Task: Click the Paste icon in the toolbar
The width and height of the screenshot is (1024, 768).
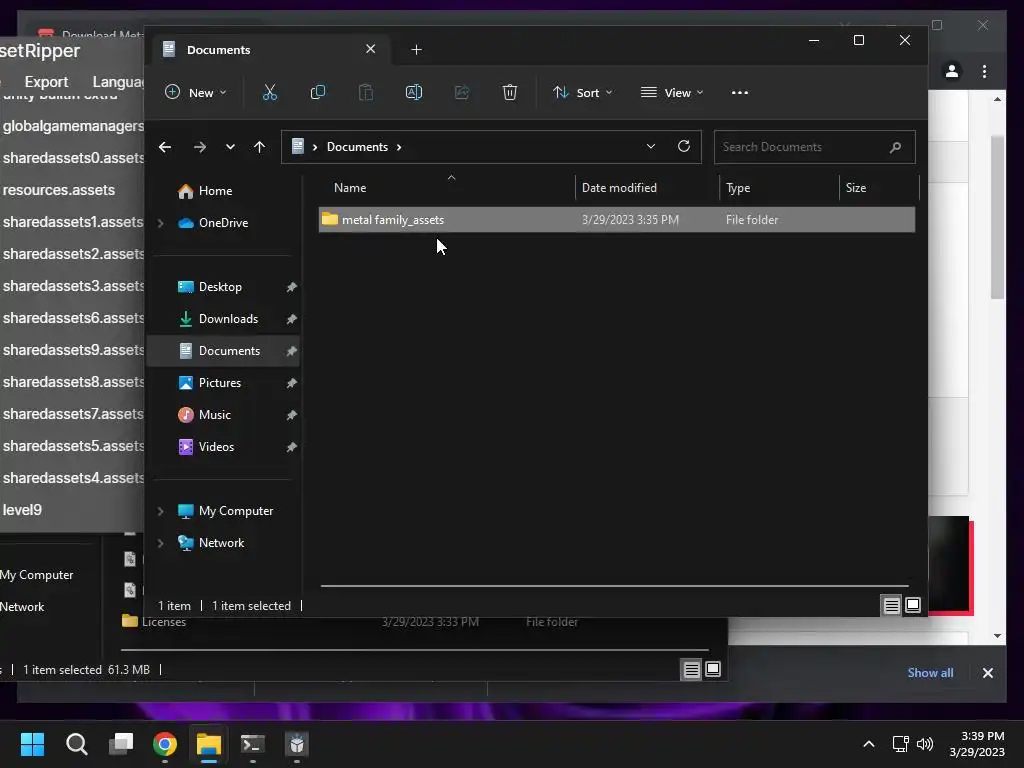Action: pyautogui.click(x=366, y=92)
